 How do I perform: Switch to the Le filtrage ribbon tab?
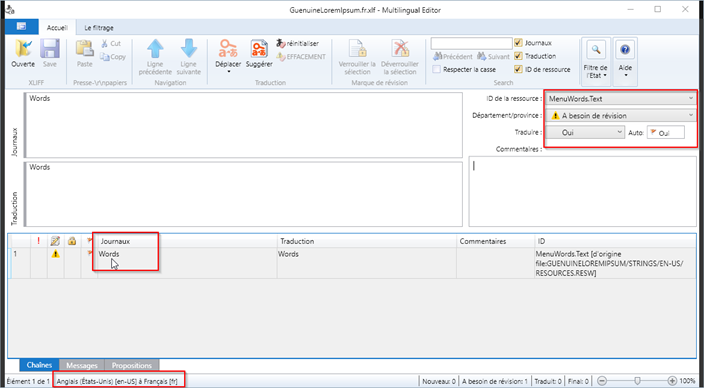tap(99, 28)
